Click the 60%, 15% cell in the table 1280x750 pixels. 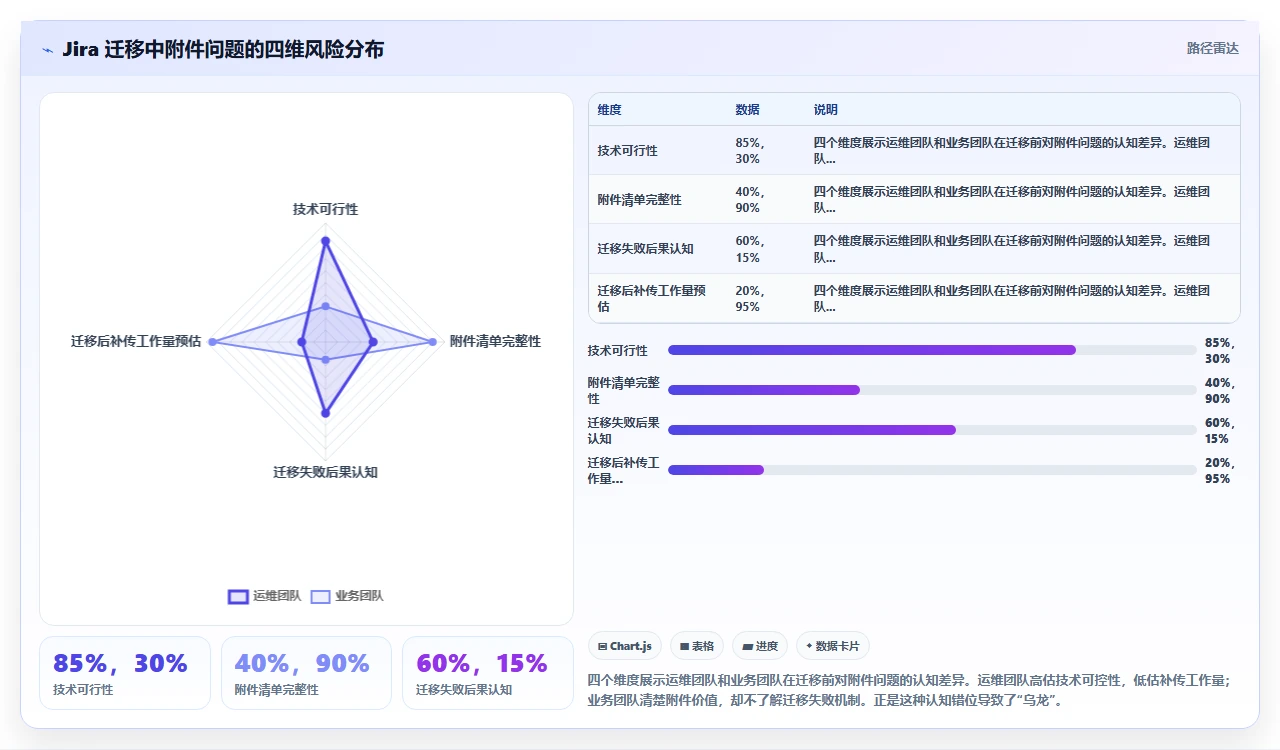750,248
